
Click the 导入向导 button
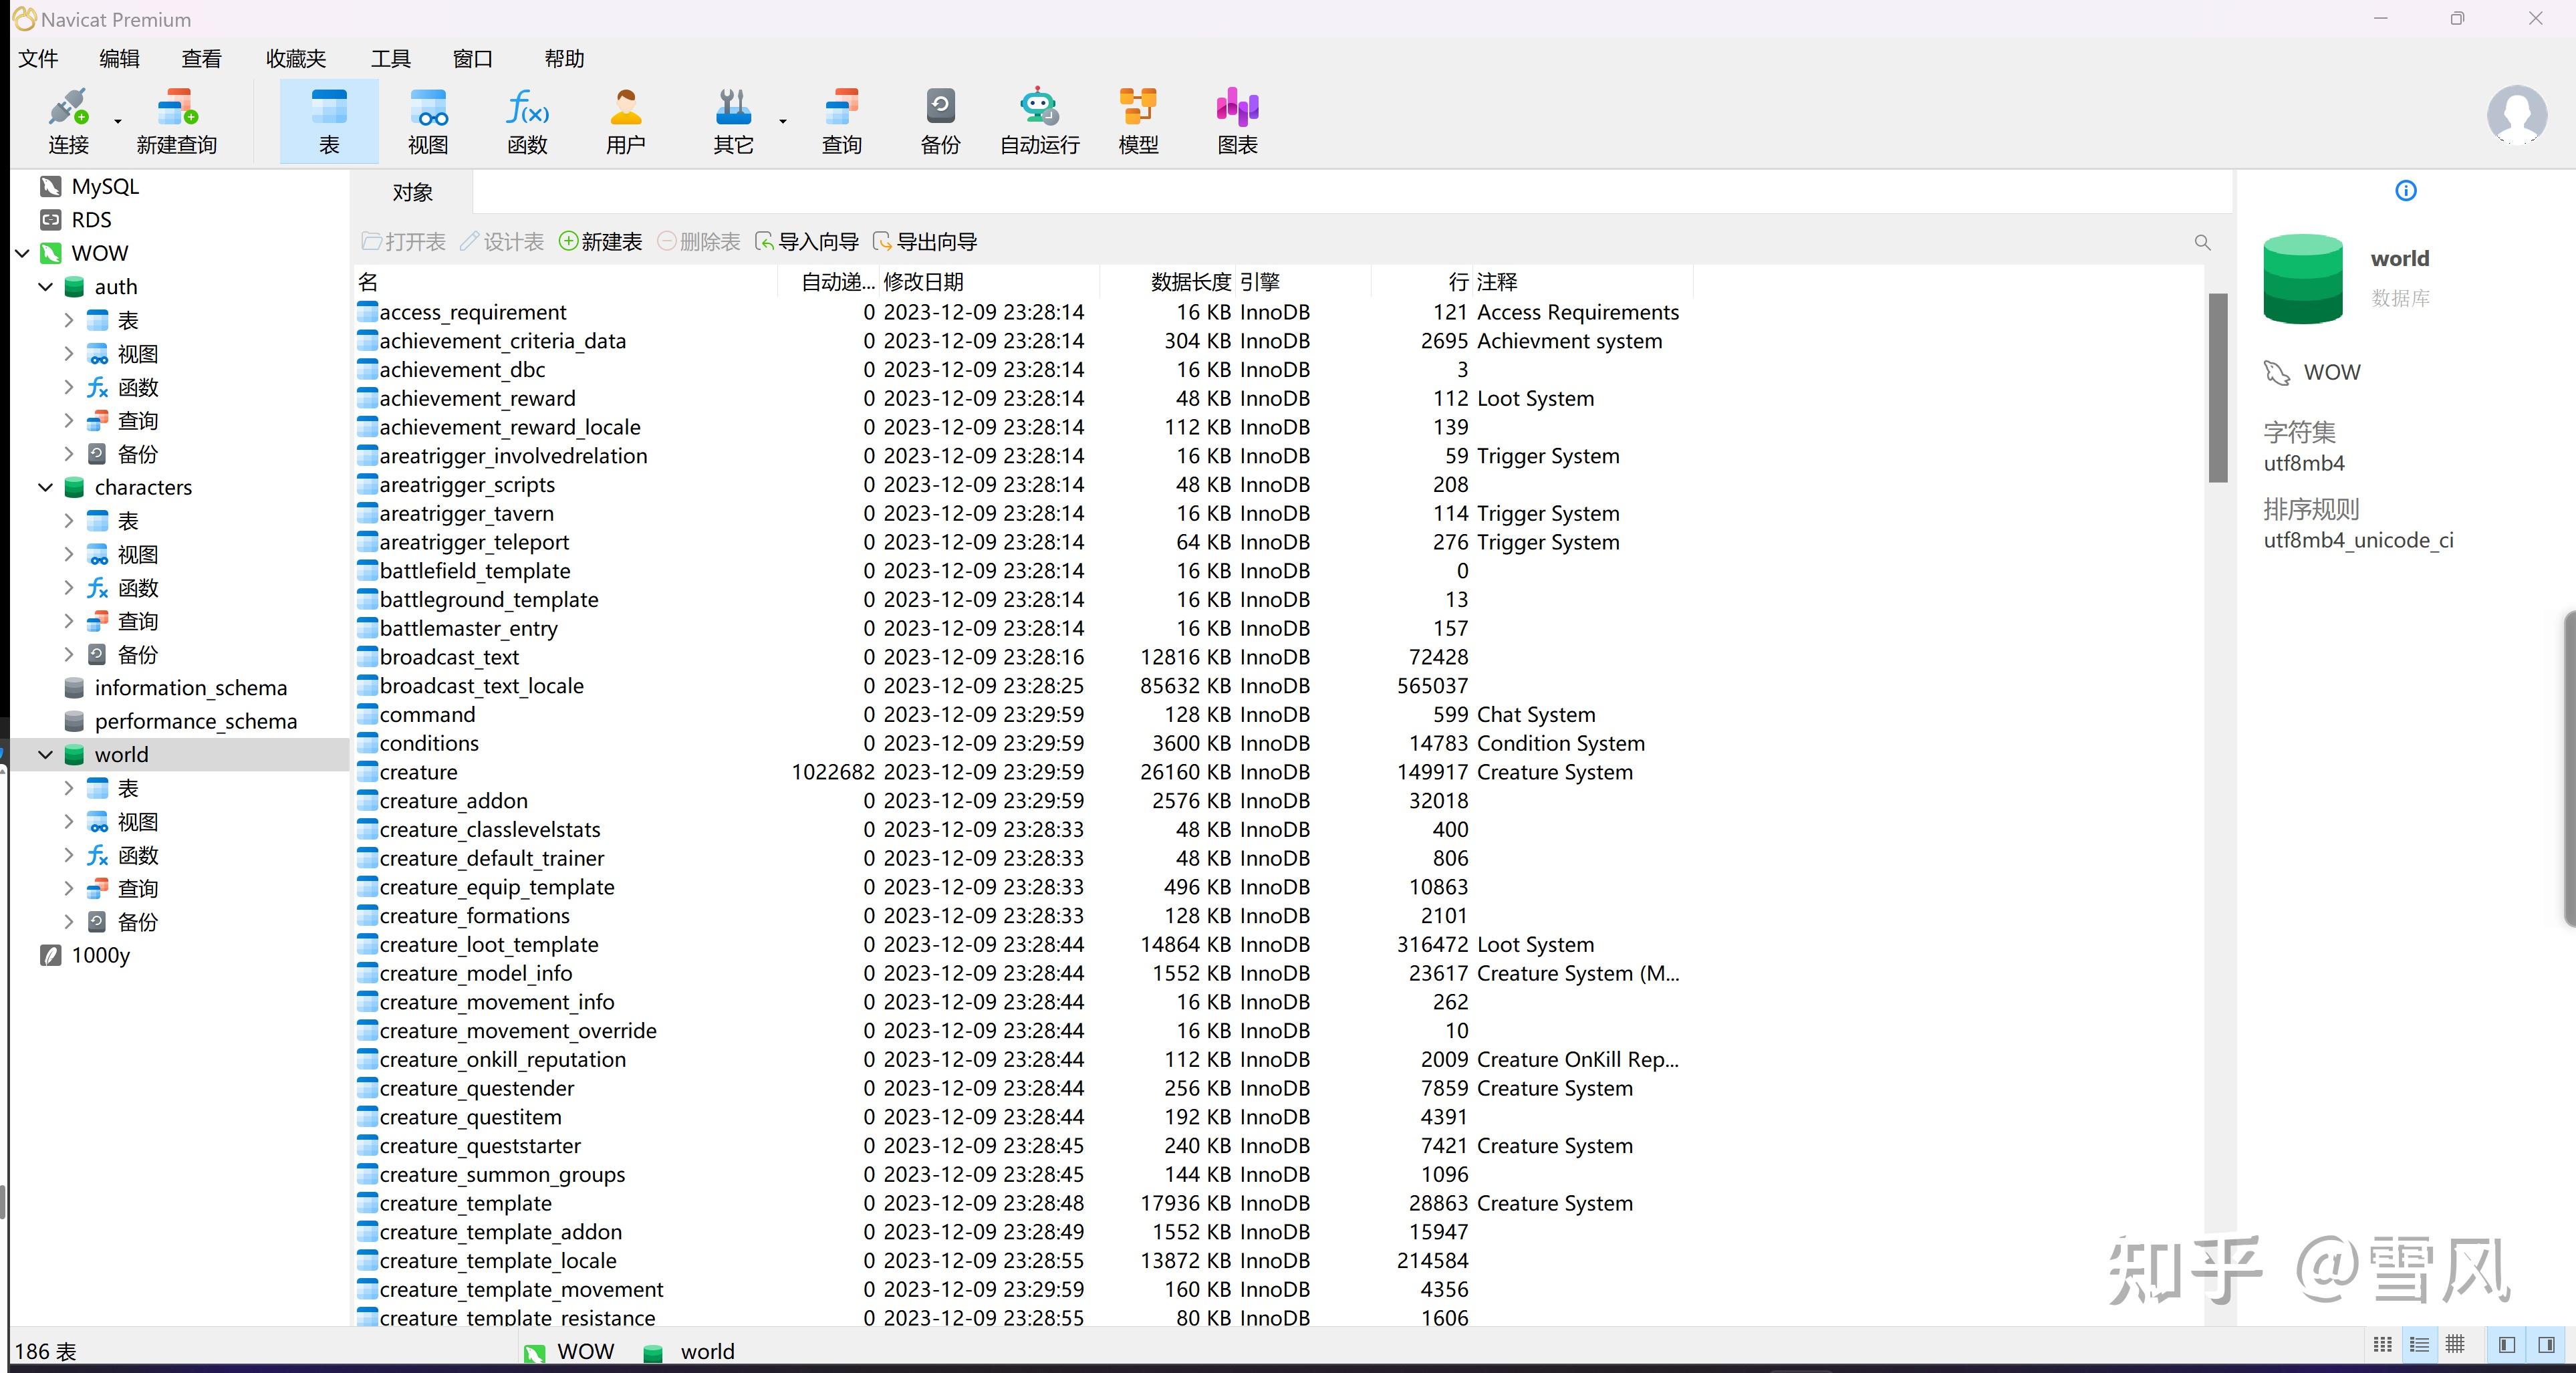click(807, 242)
